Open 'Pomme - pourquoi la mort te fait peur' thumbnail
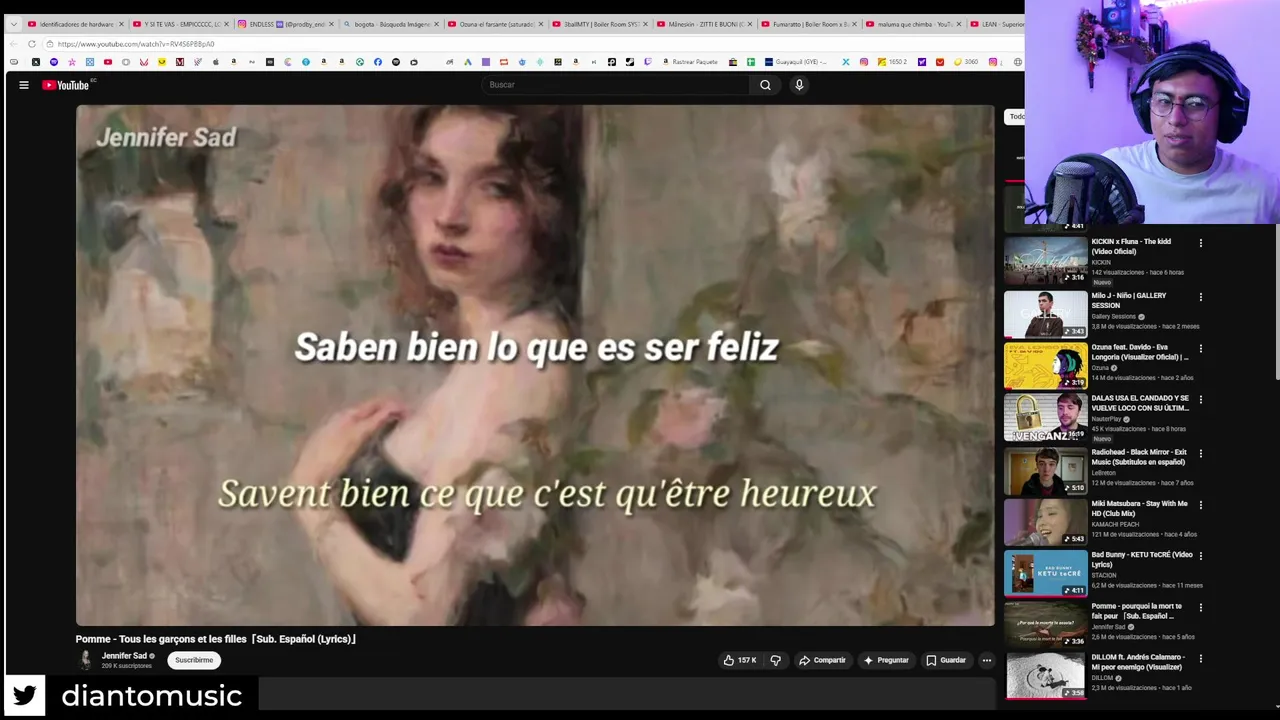 (x=1045, y=625)
